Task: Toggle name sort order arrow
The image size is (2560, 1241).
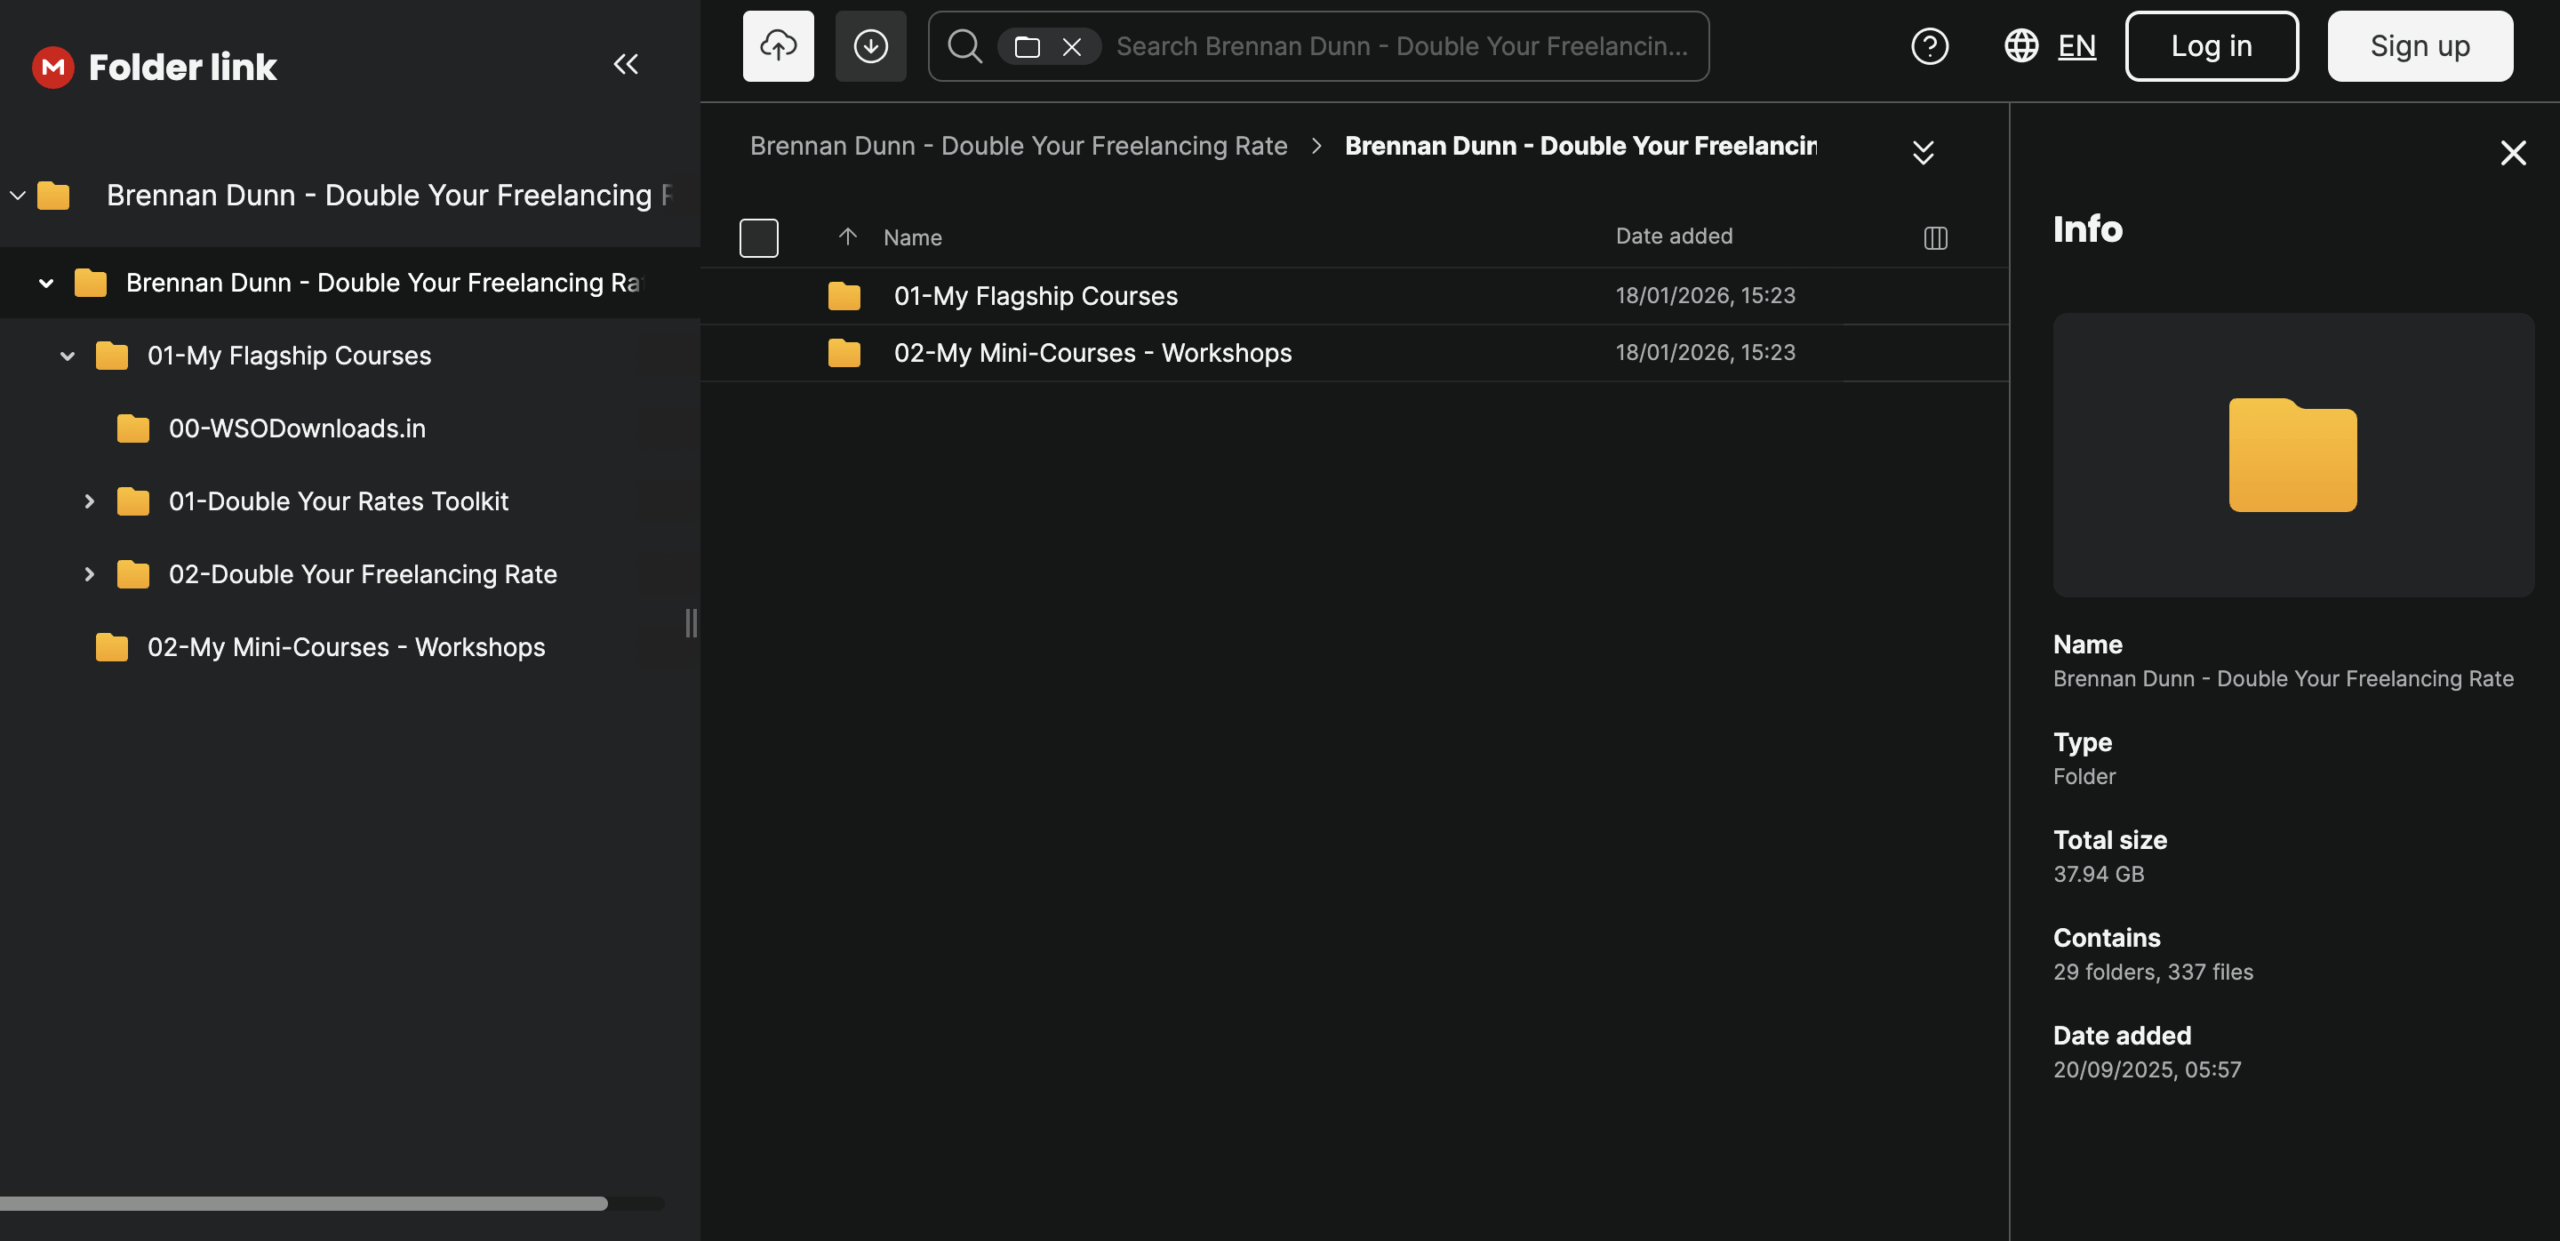Action: tap(847, 237)
